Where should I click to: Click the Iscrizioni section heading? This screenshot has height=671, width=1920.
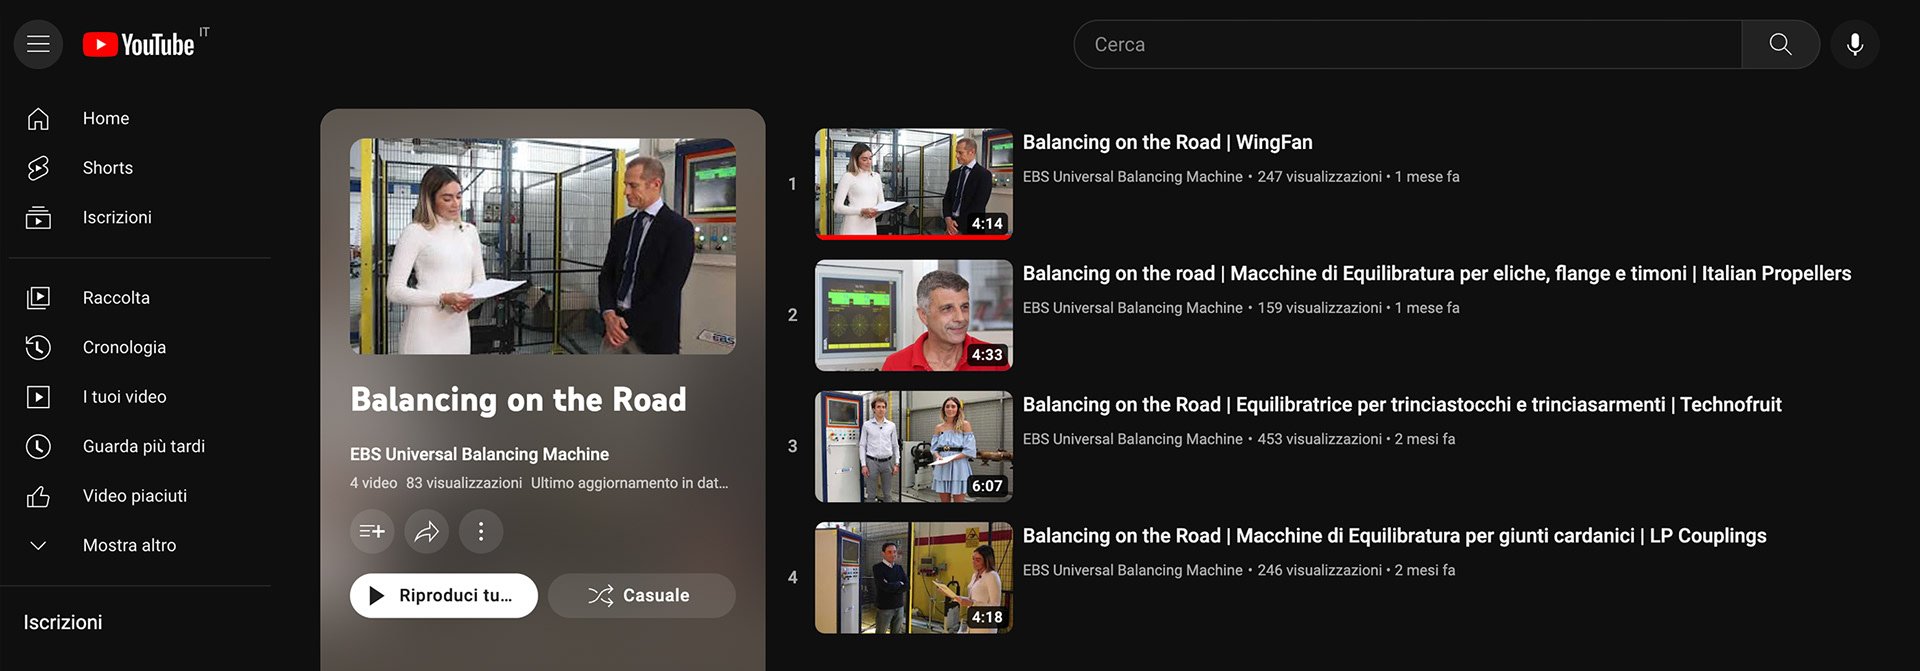63,622
